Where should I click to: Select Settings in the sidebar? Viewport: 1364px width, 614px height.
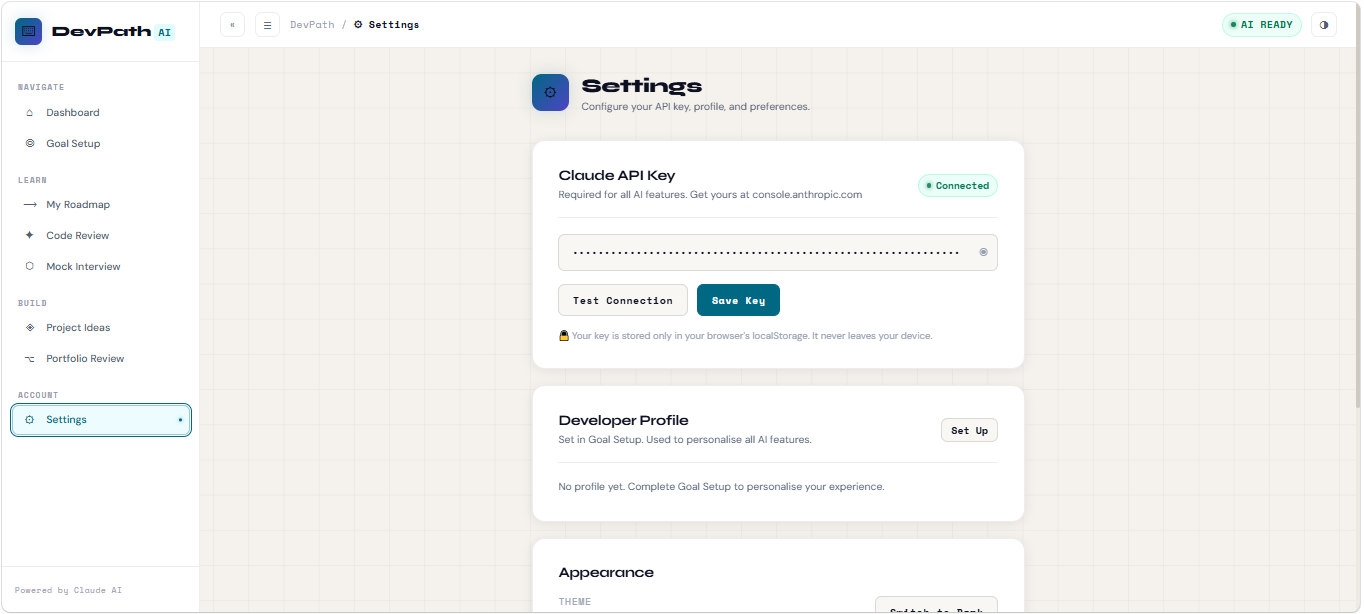tap(100, 420)
